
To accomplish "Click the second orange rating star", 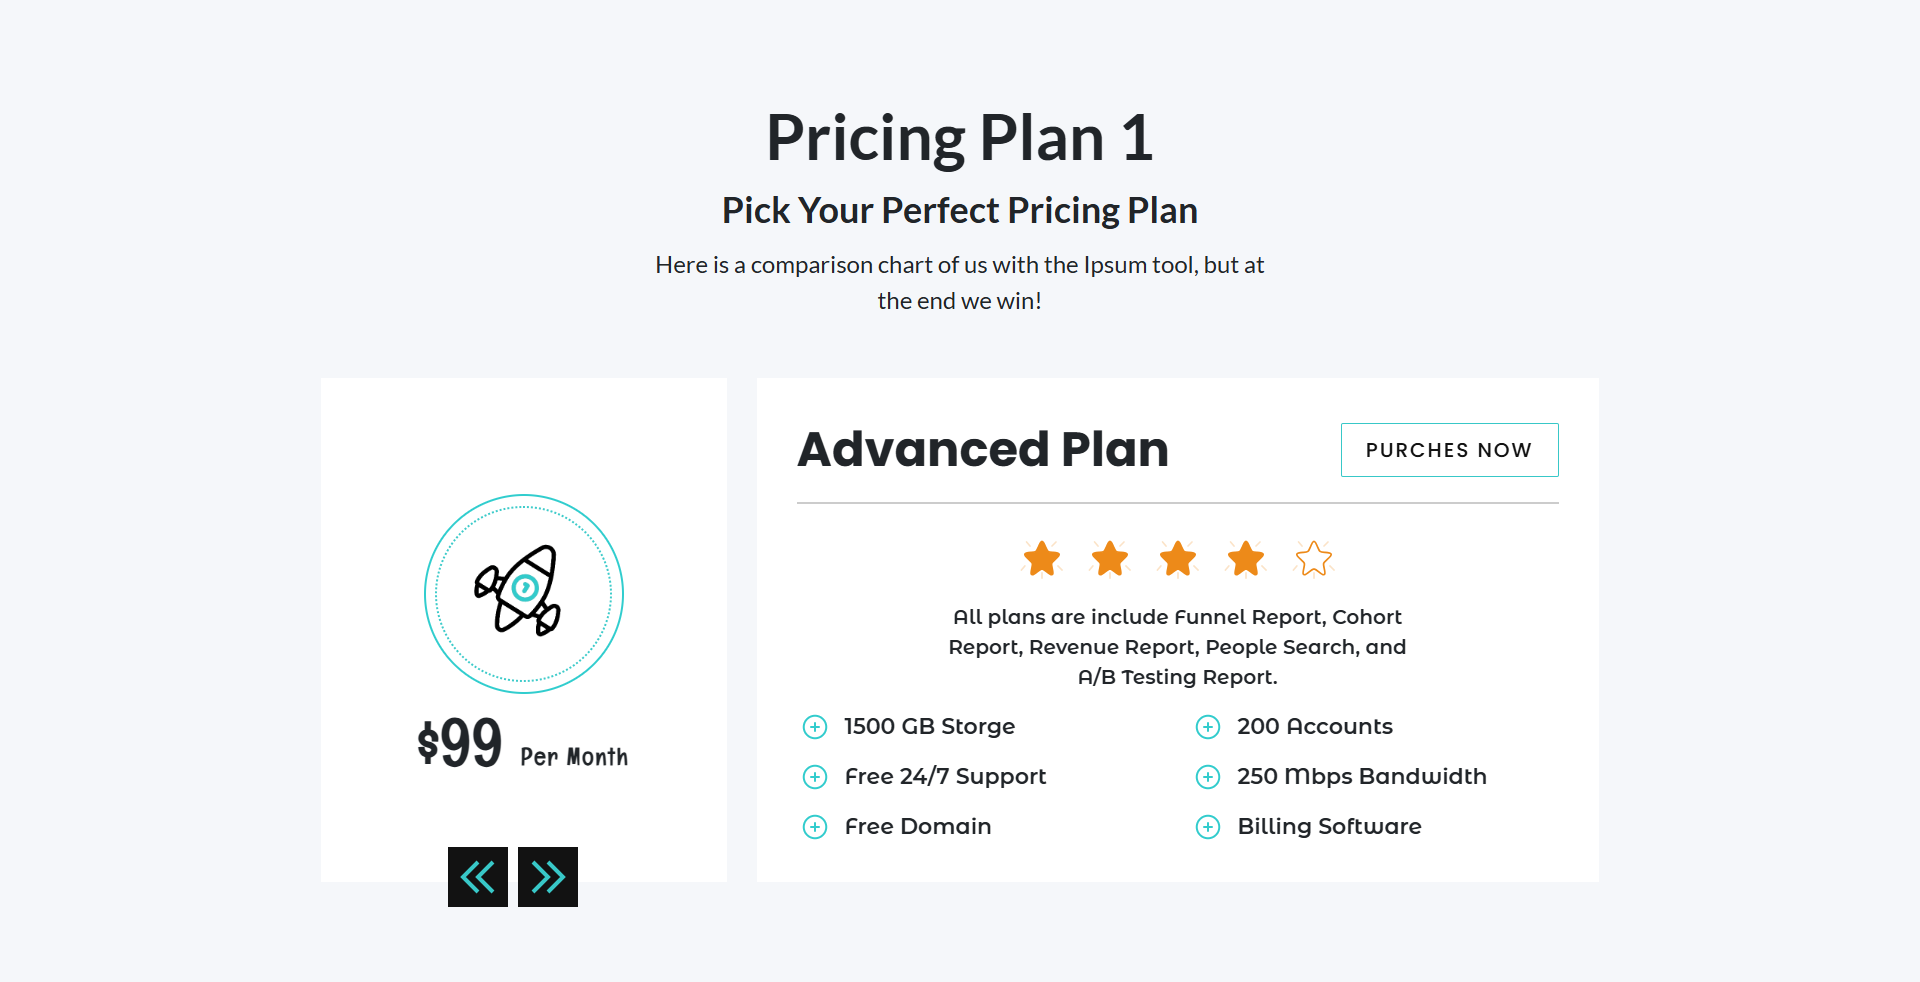I will click(1110, 559).
